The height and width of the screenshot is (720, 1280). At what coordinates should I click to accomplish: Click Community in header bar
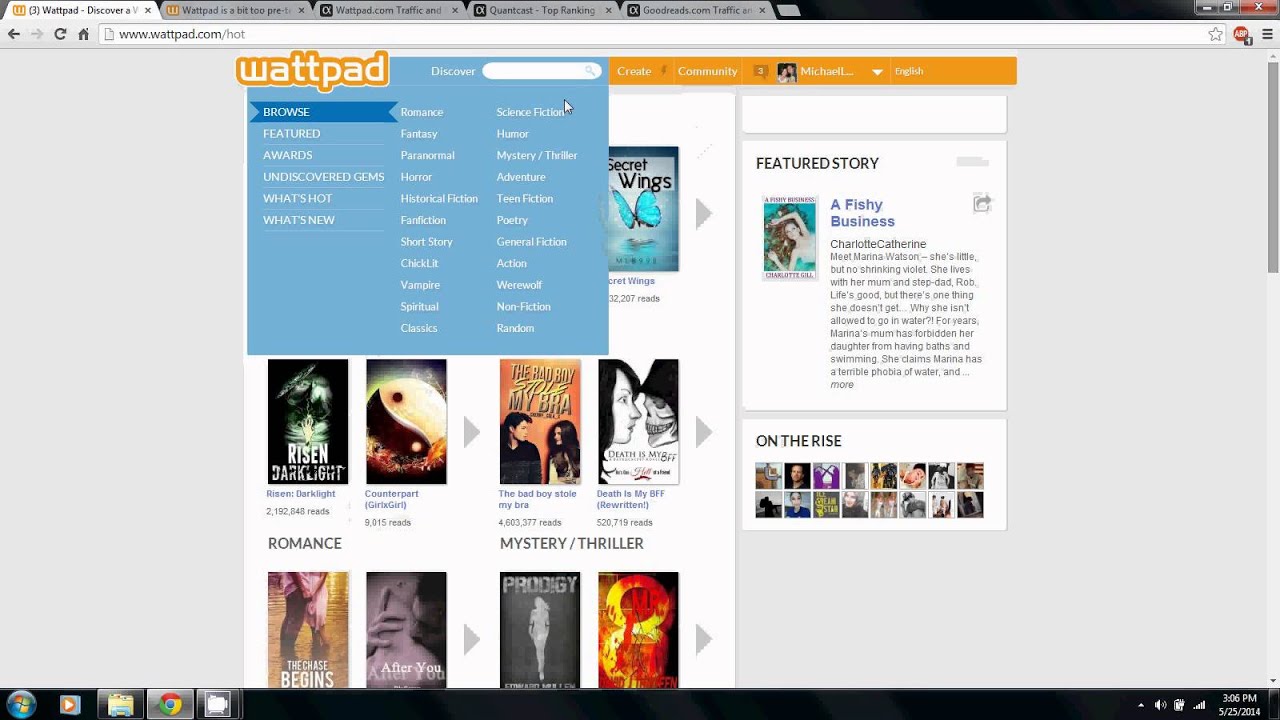[x=707, y=71]
